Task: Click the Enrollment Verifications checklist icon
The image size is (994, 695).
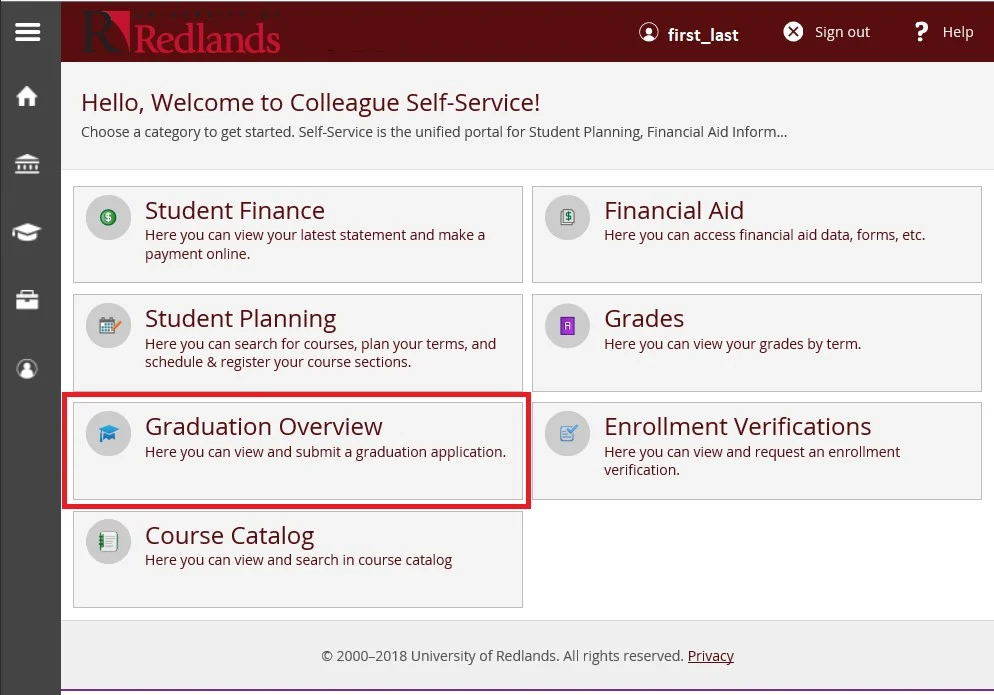Action: 567,433
